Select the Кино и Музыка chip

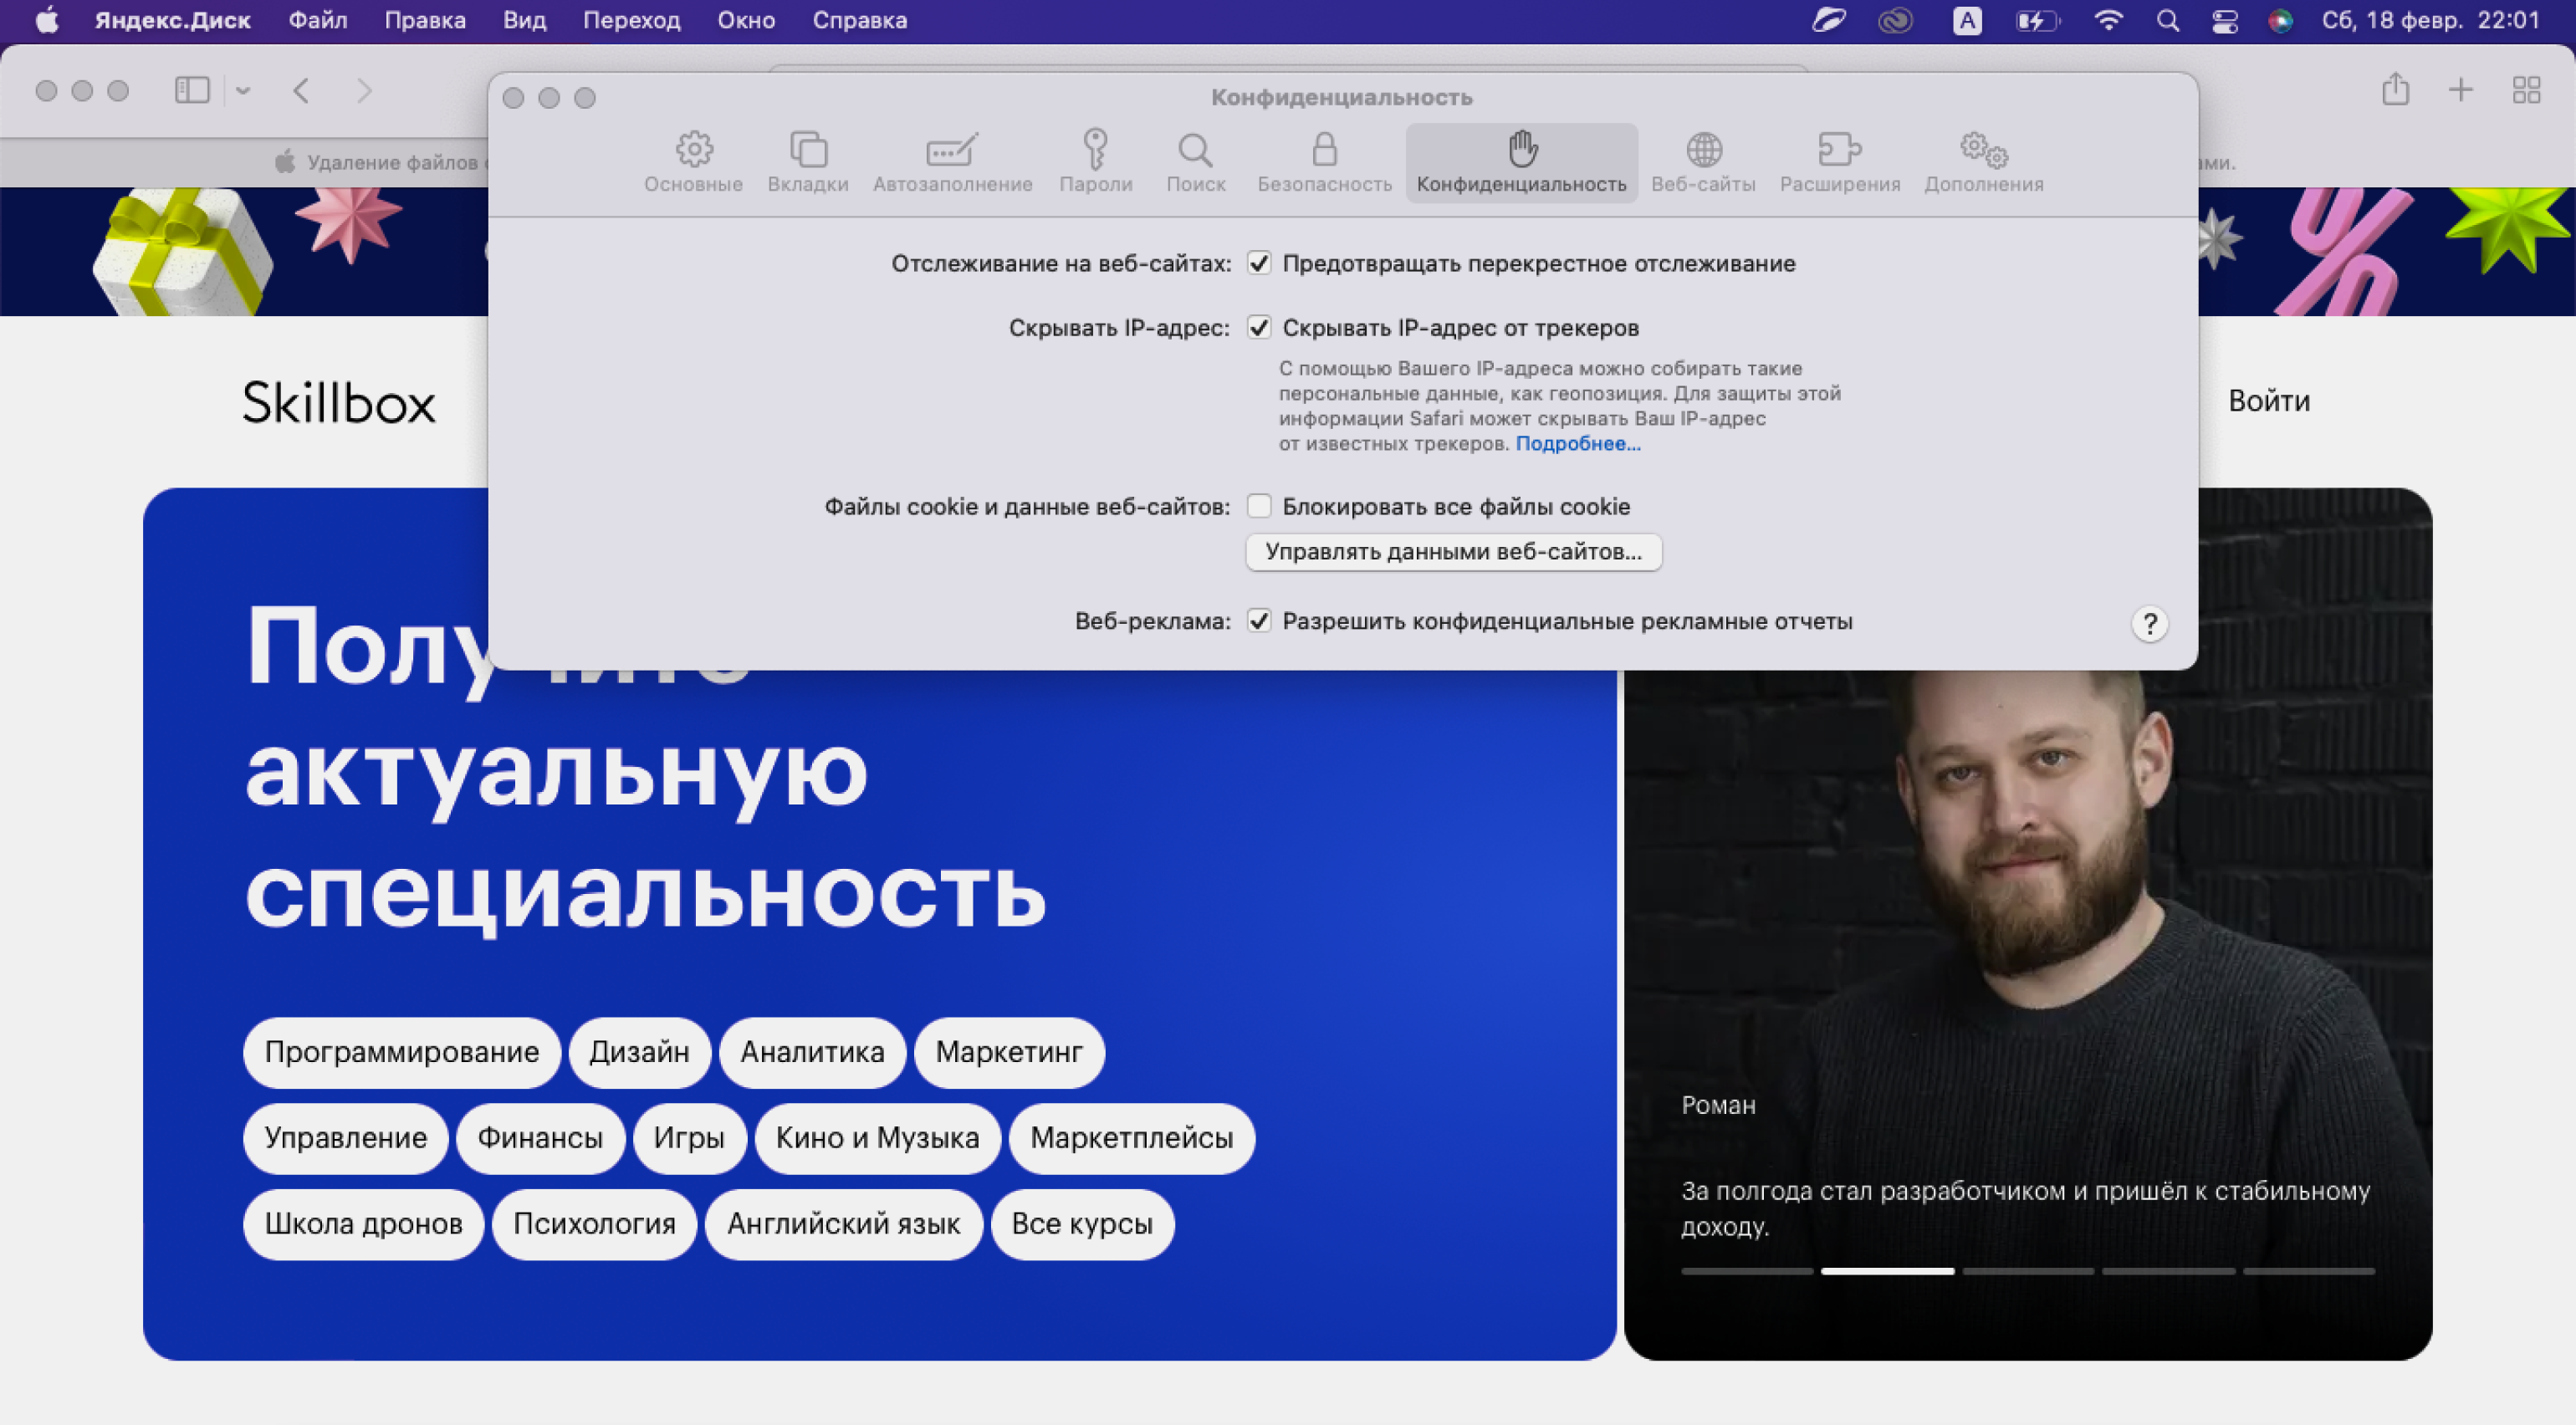pos(877,1138)
